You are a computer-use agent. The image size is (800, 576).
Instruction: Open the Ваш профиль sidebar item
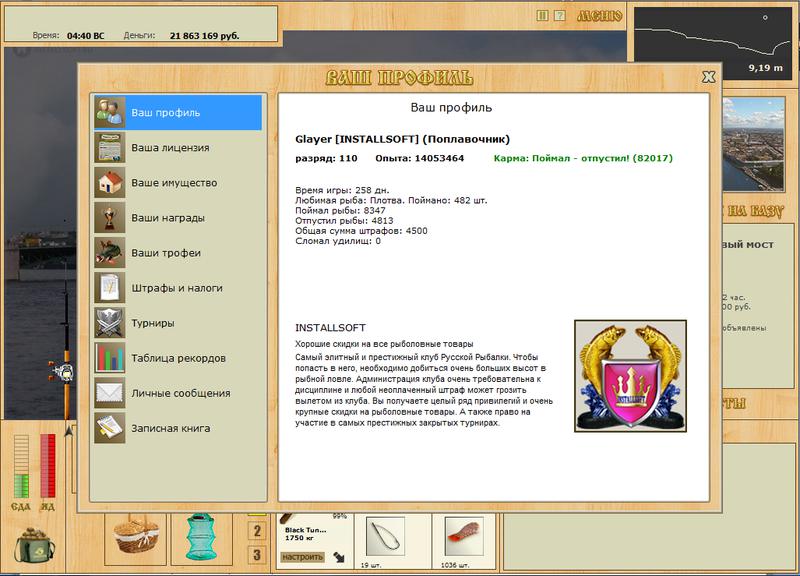click(178, 112)
